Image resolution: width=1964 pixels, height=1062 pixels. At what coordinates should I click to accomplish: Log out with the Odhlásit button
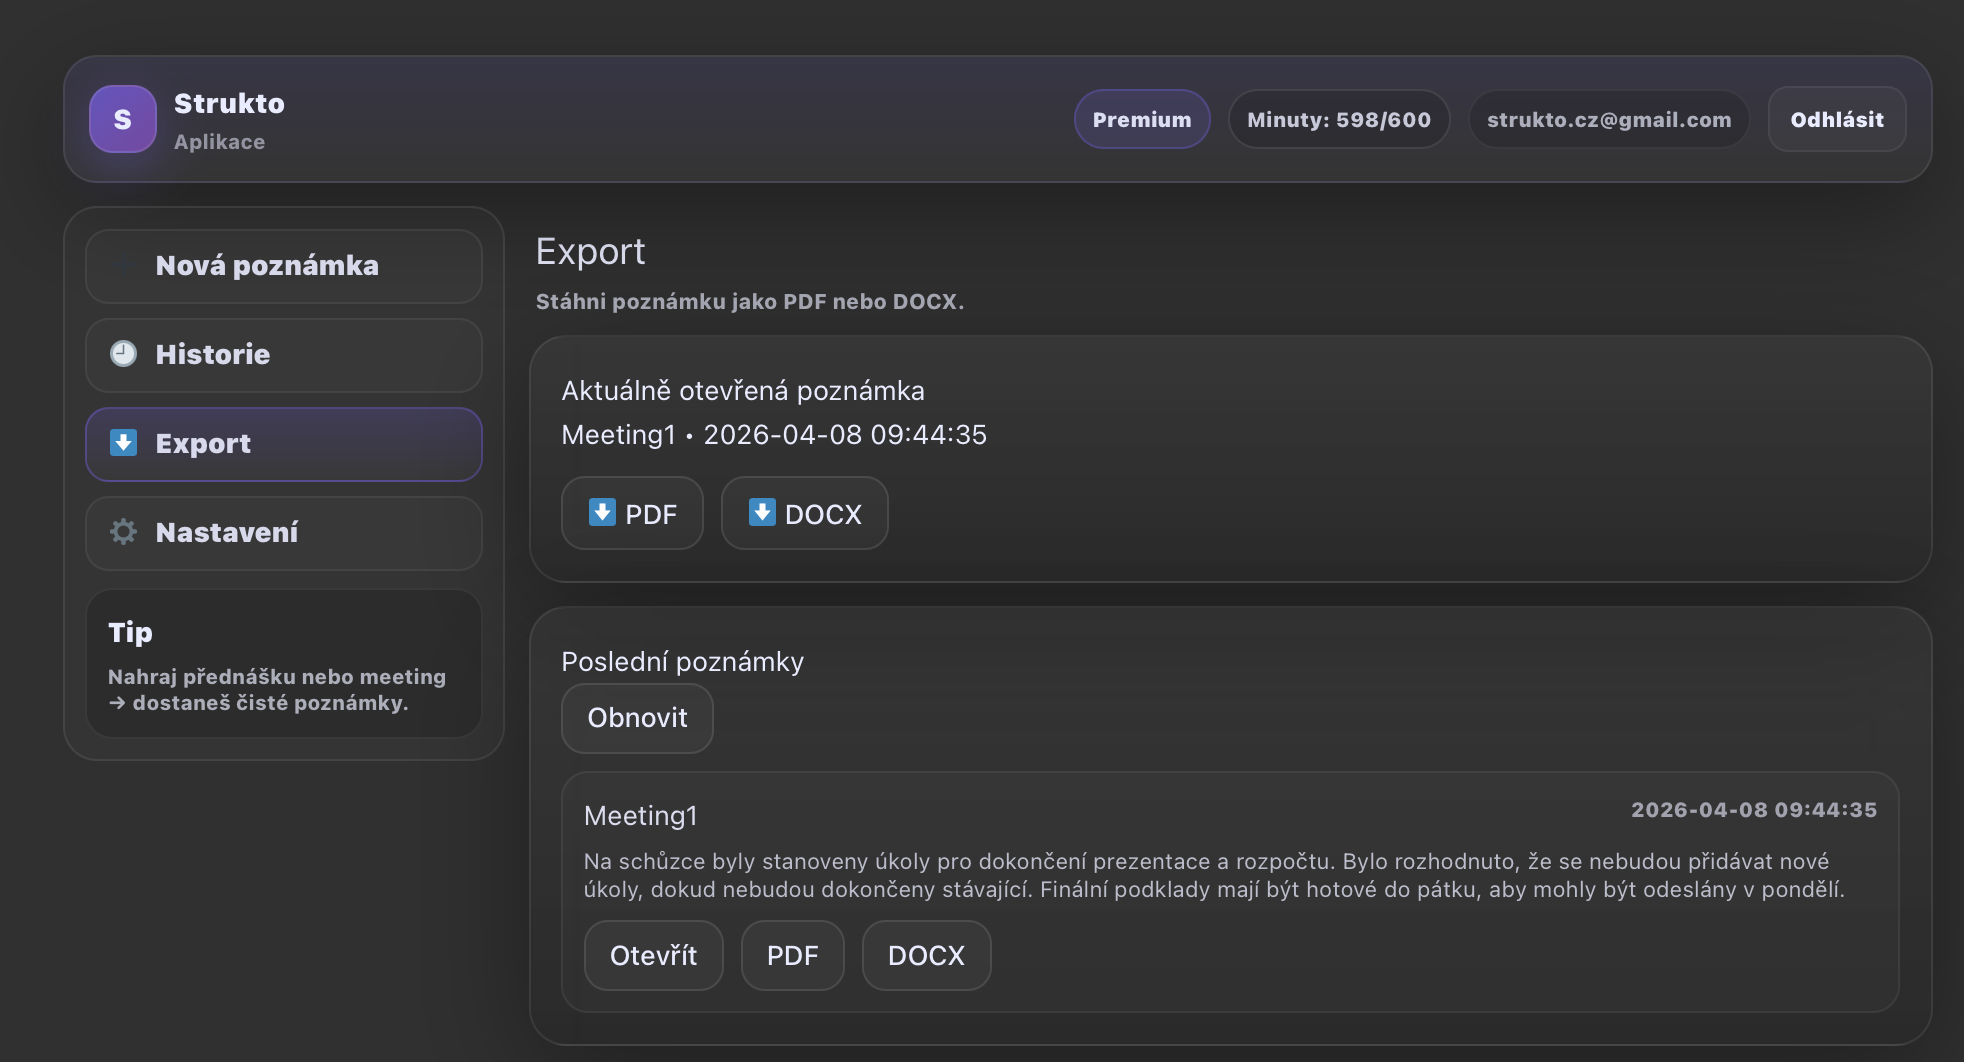1836,120
